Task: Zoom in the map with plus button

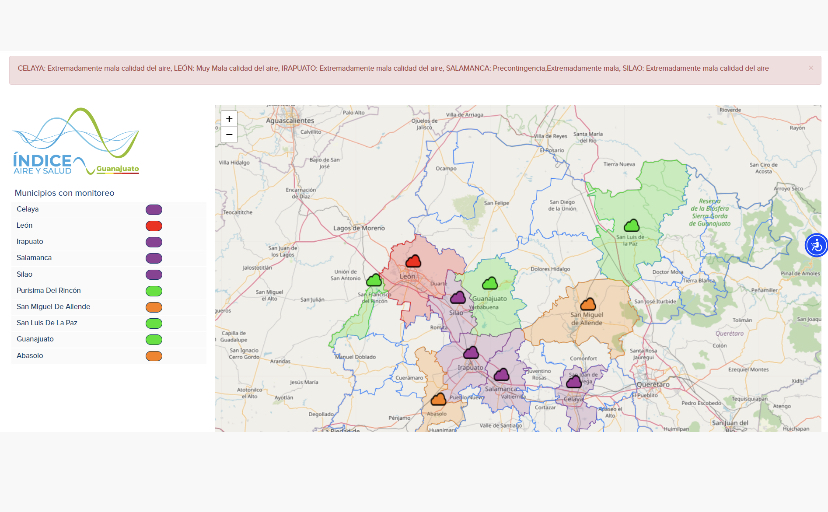Action: tap(229, 118)
